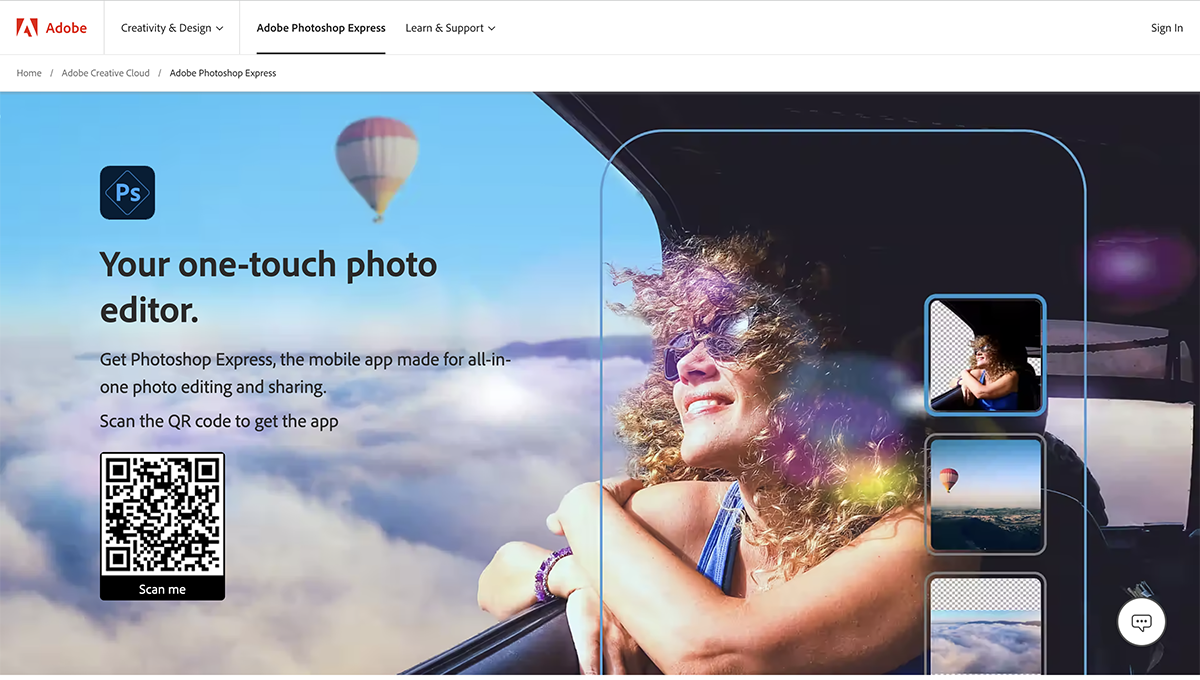1200x680 pixels.
Task: Click the Photoshop Express app icon
Action: pos(127,192)
